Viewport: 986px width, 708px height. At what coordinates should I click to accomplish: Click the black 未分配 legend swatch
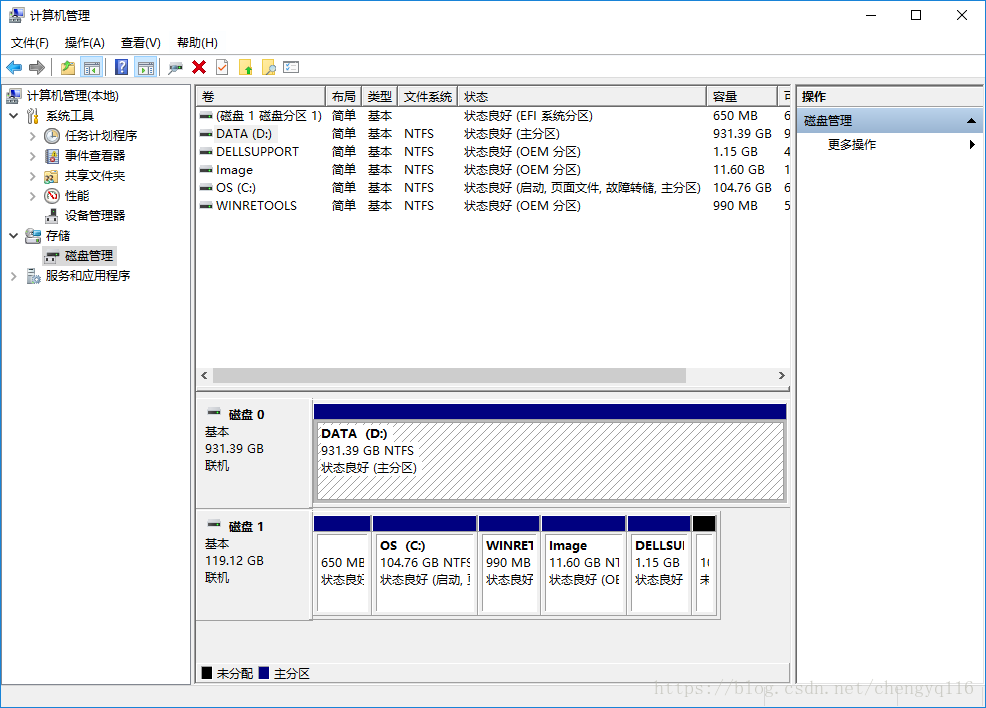tap(207, 673)
